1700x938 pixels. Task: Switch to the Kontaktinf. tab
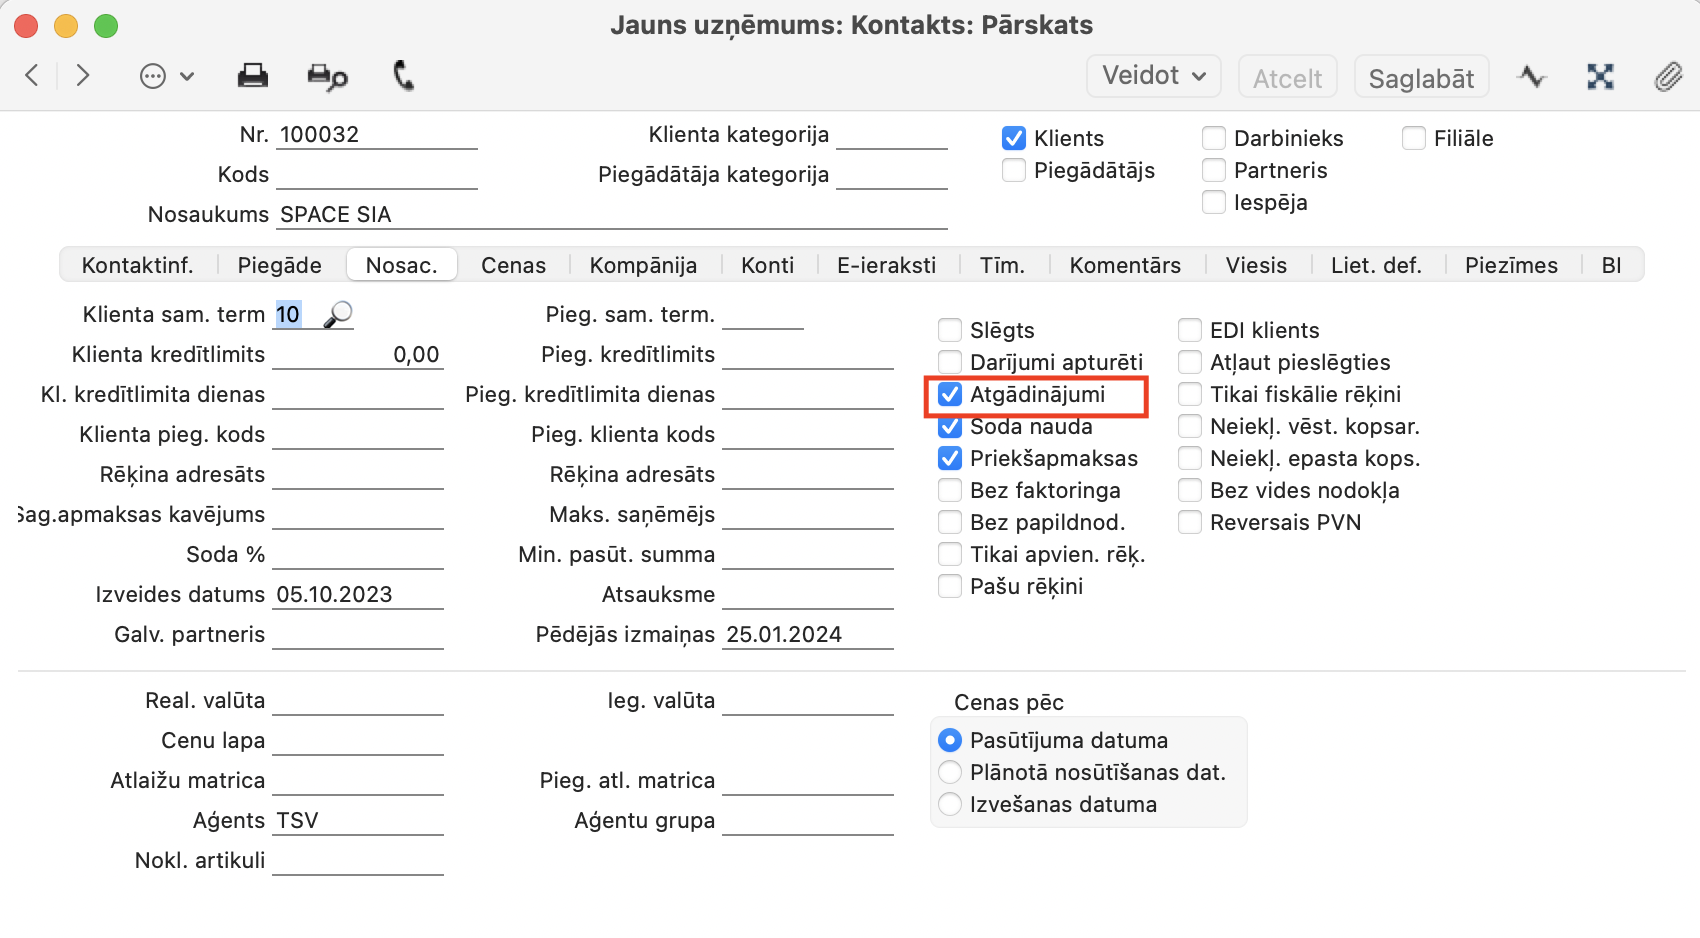coord(137,265)
